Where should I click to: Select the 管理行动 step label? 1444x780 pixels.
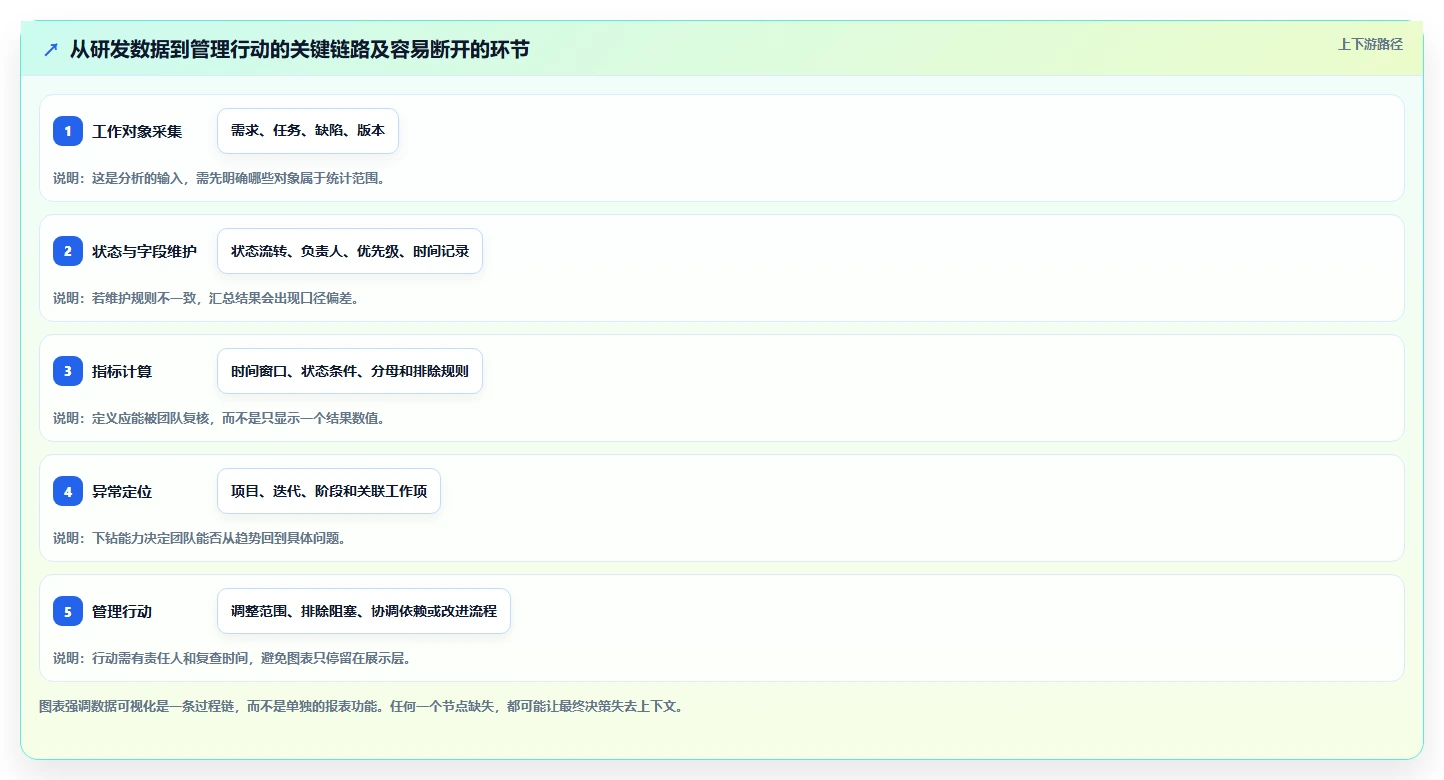click(122, 611)
